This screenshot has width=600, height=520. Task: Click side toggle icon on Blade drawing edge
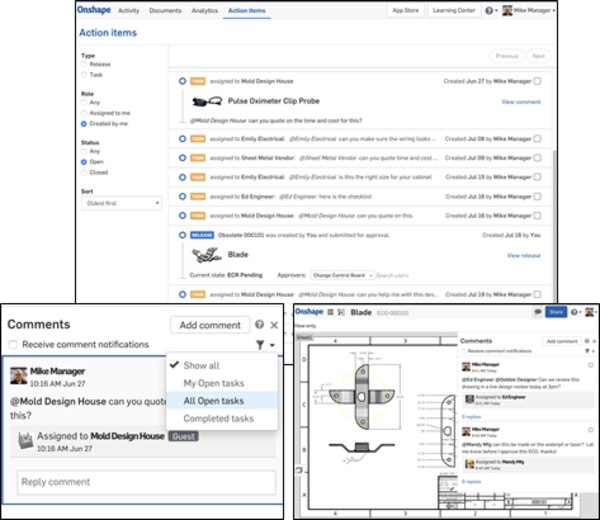click(299, 470)
